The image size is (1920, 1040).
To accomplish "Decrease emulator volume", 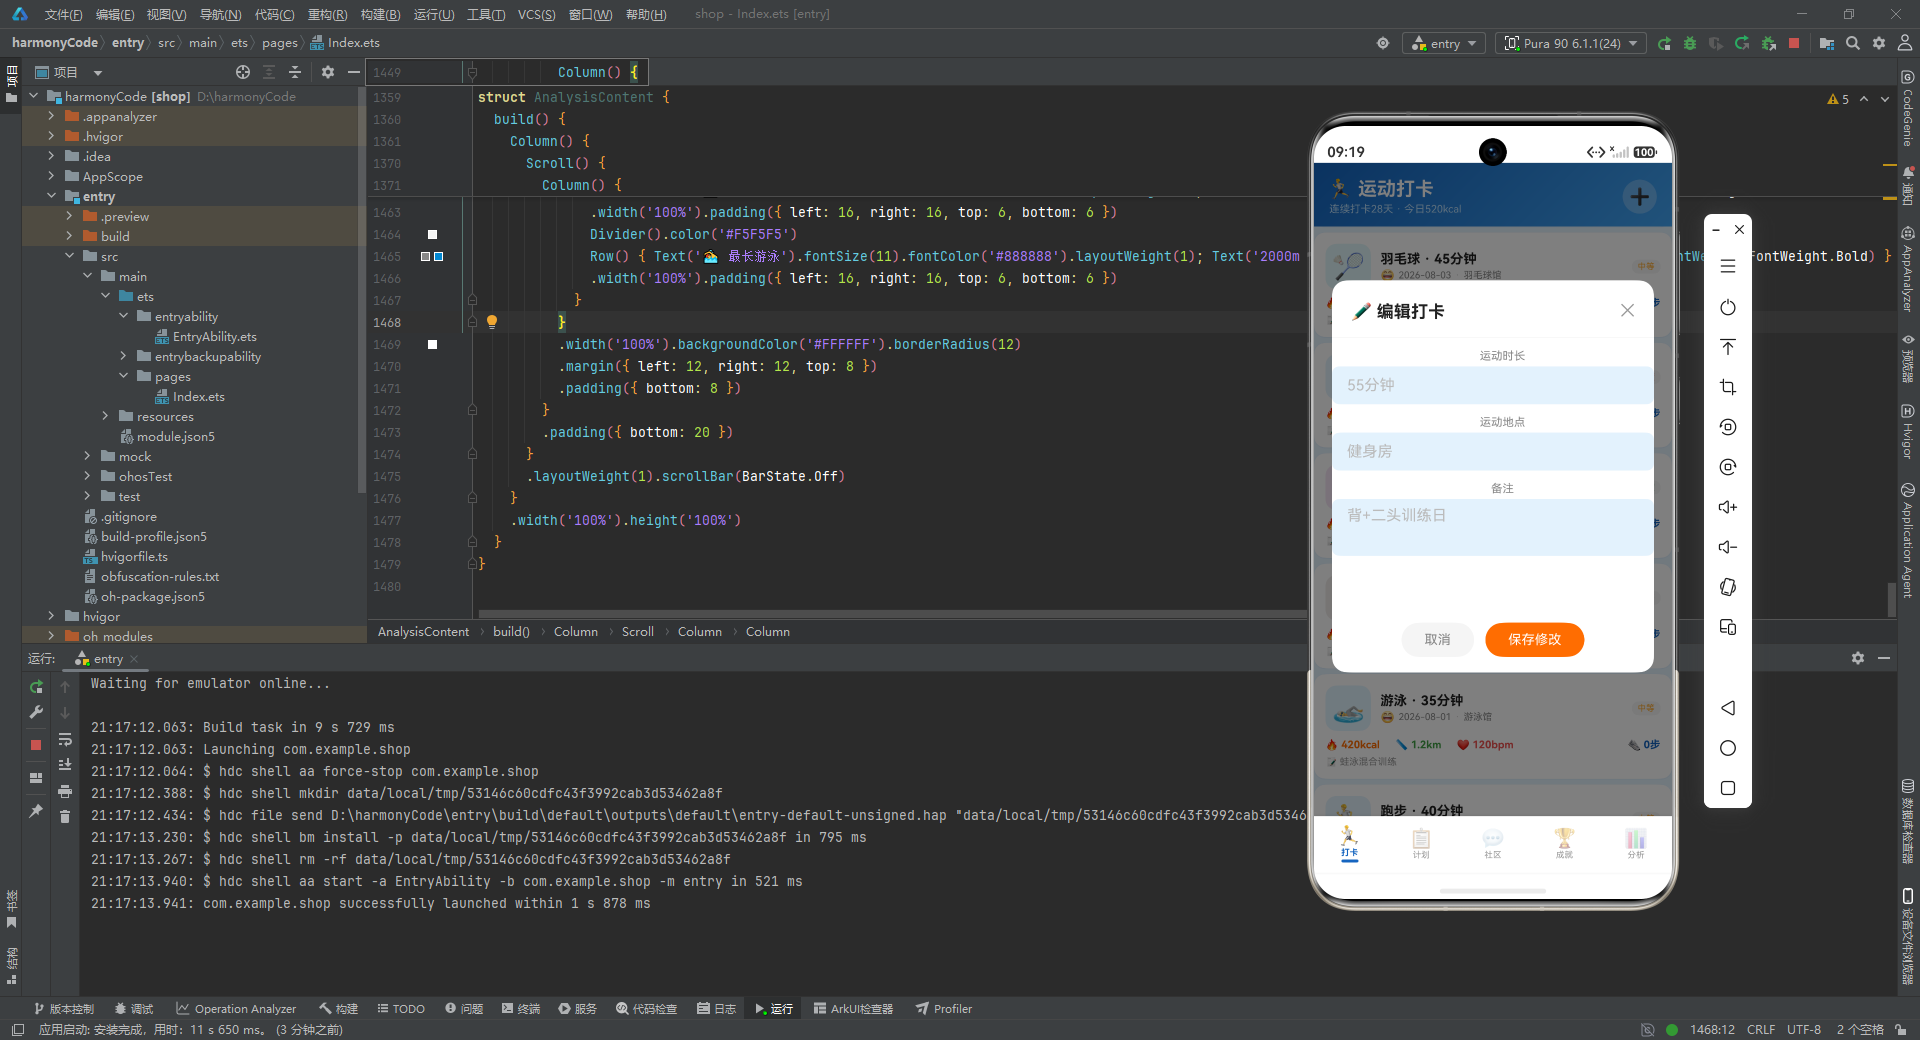I will 1728,547.
